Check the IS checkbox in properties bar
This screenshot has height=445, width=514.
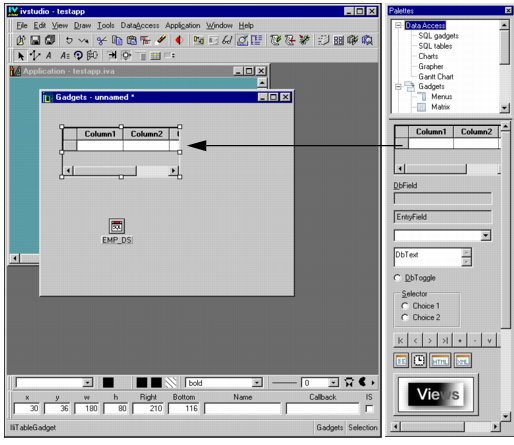tap(369, 408)
